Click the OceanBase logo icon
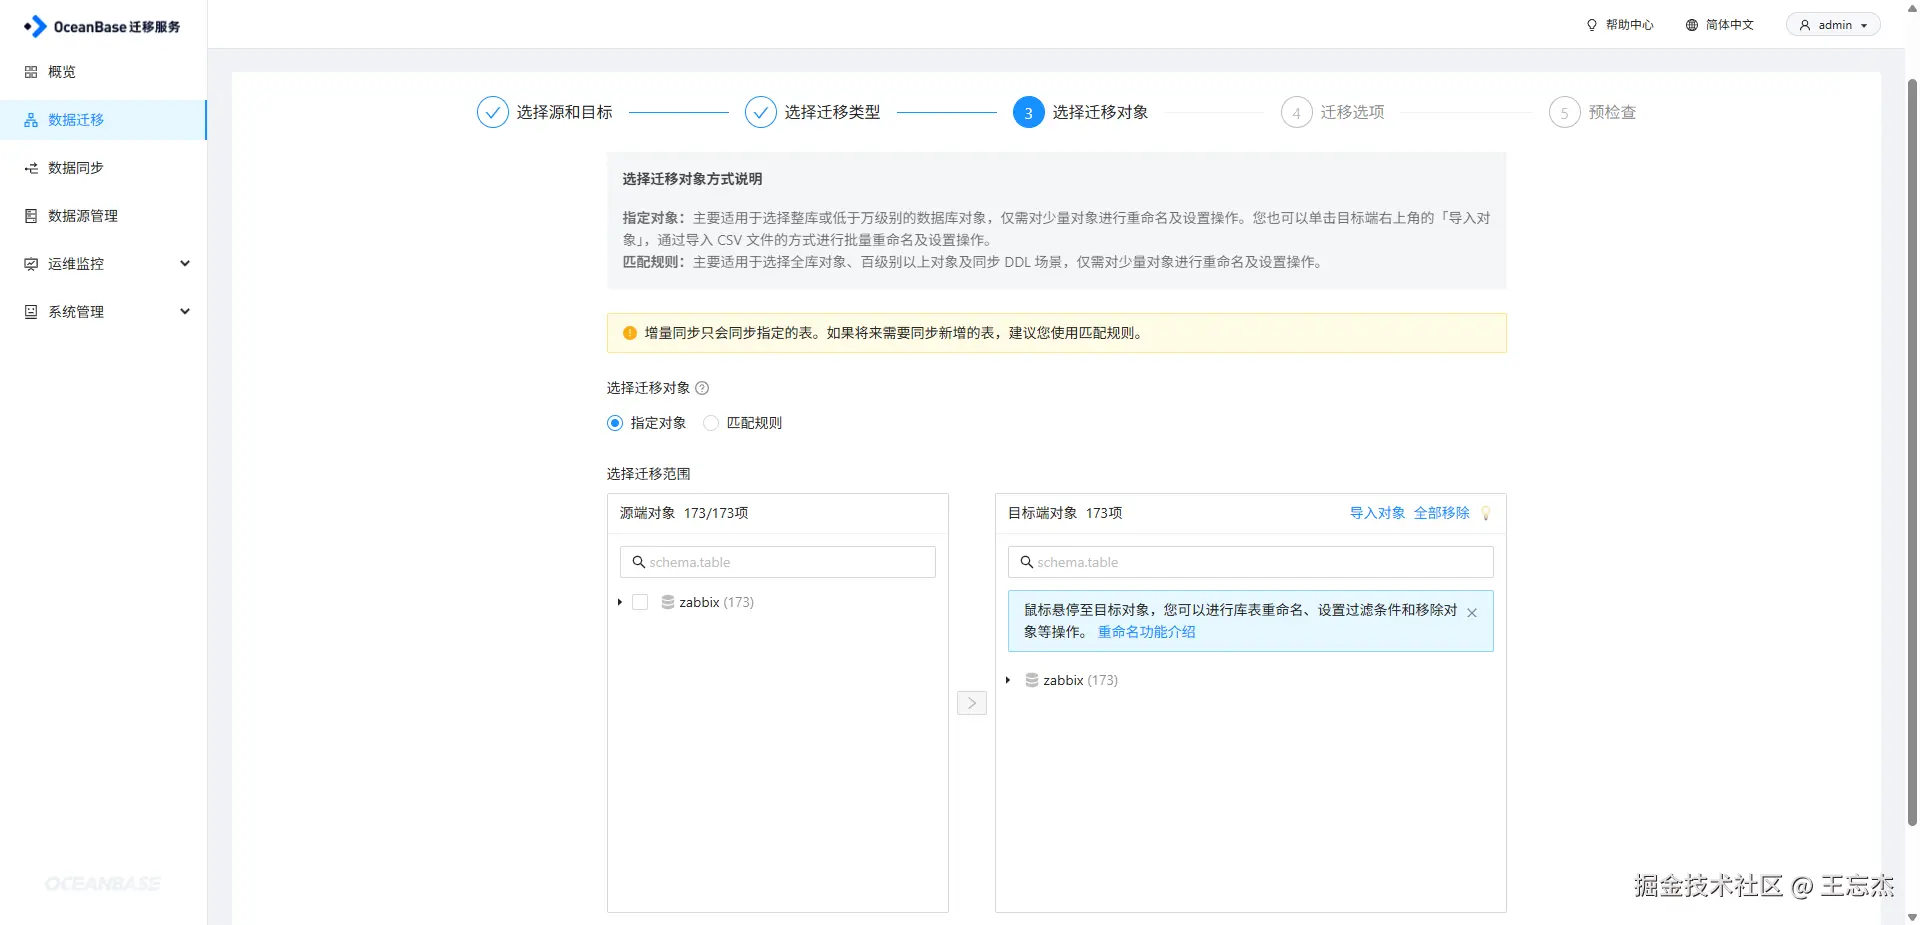Image resolution: width=1920 pixels, height=925 pixels. 35,26
